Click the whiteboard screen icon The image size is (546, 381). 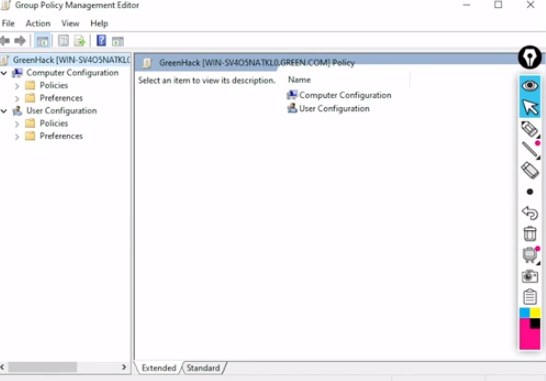tap(530, 255)
